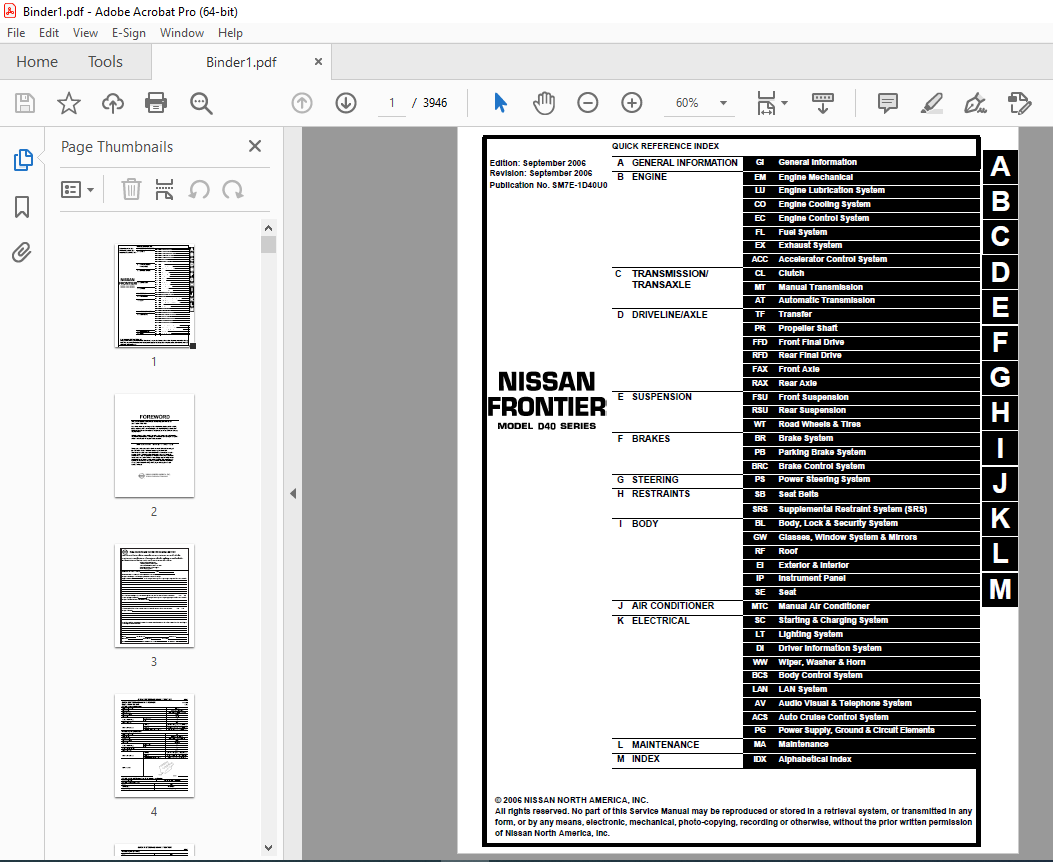This screenshot has width=1053, height=862.
Task: Open the AT Automatic Transmission entry
Action: [860, 301]
